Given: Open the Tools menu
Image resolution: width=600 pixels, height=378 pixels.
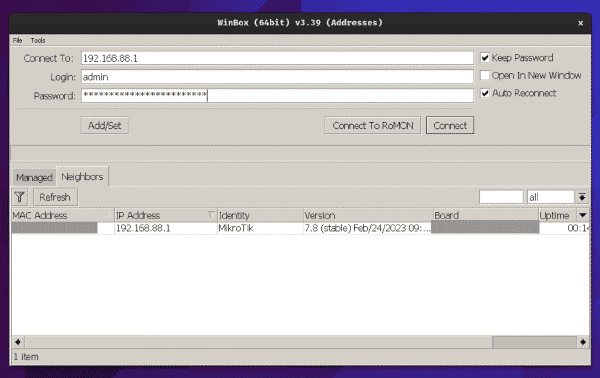Looking at the screenshot, I should click(x=38, y=40).
